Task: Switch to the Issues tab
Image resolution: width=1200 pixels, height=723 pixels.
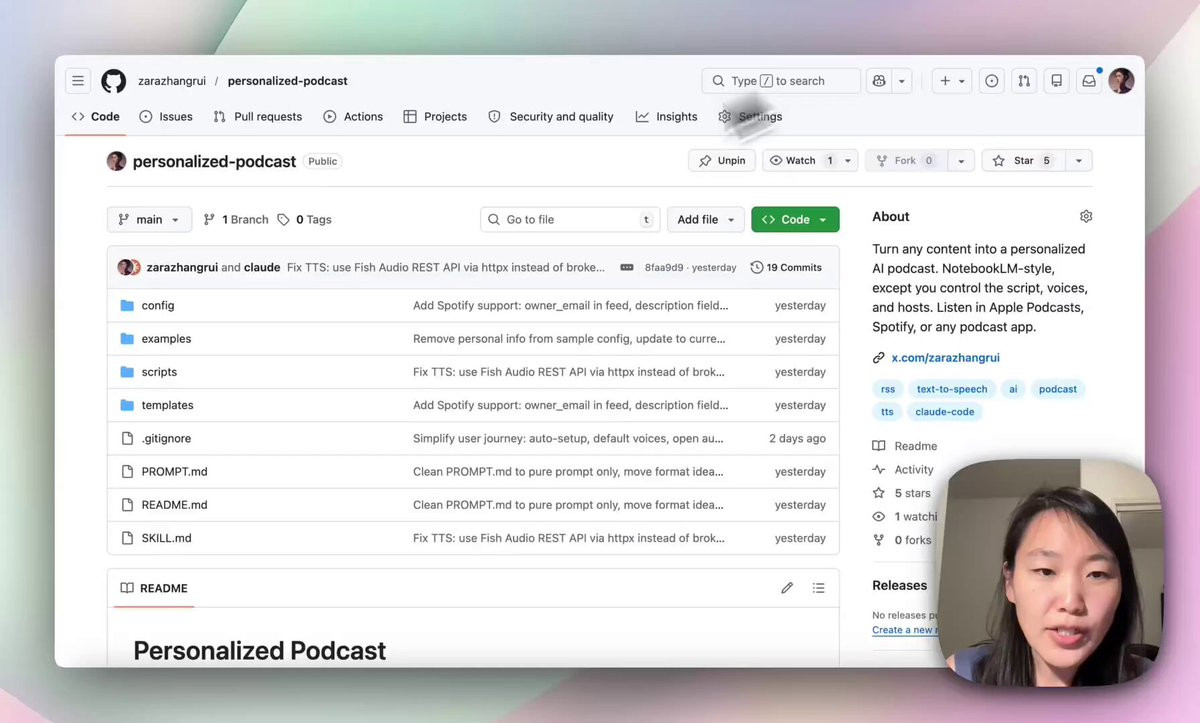Action: (x=166, y=117)
